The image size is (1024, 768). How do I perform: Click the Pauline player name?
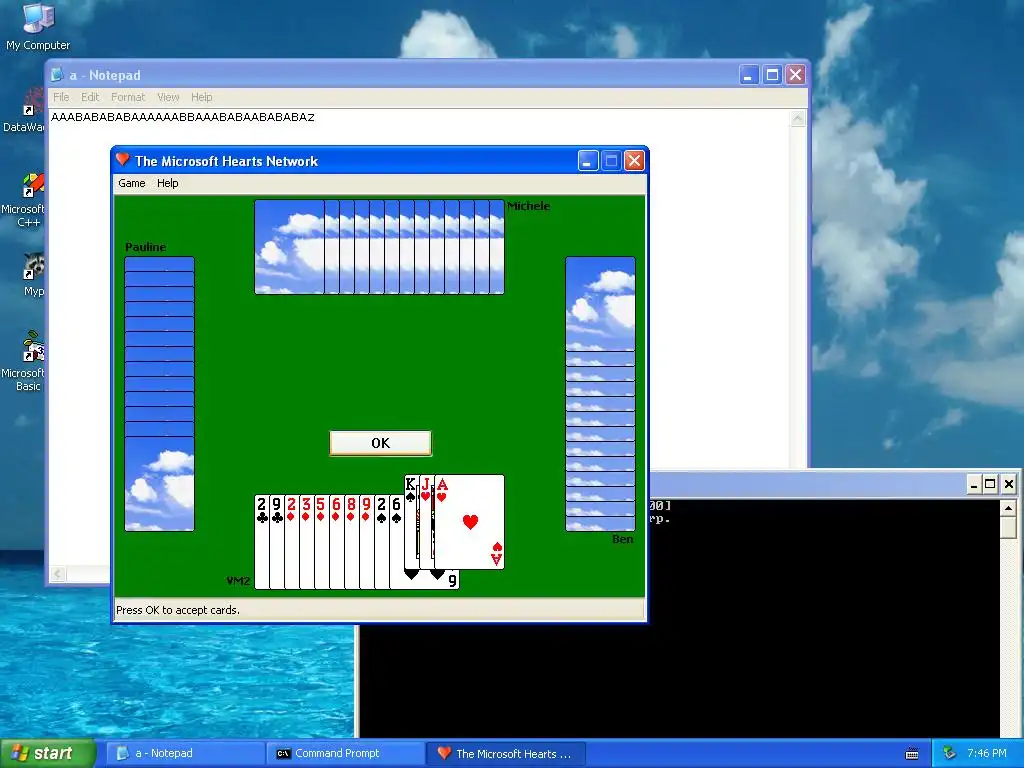[146, 247]
